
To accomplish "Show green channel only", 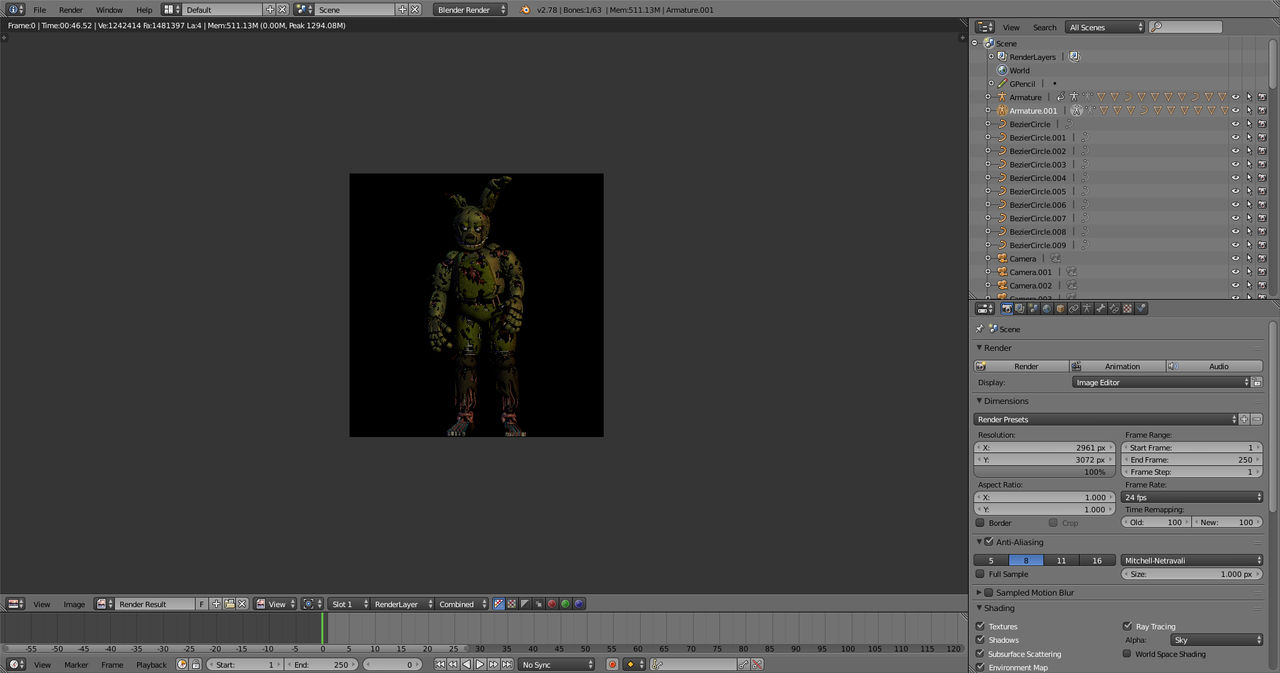I will [565, 604].
